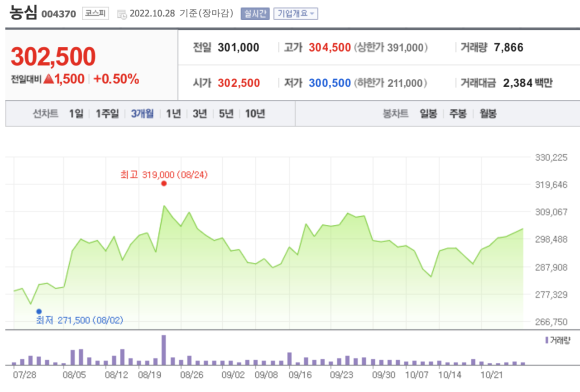Viewport: 580px width, 392px height.
Task: Click the 08/26 x-axis date label
Action: tap(192, 375)
